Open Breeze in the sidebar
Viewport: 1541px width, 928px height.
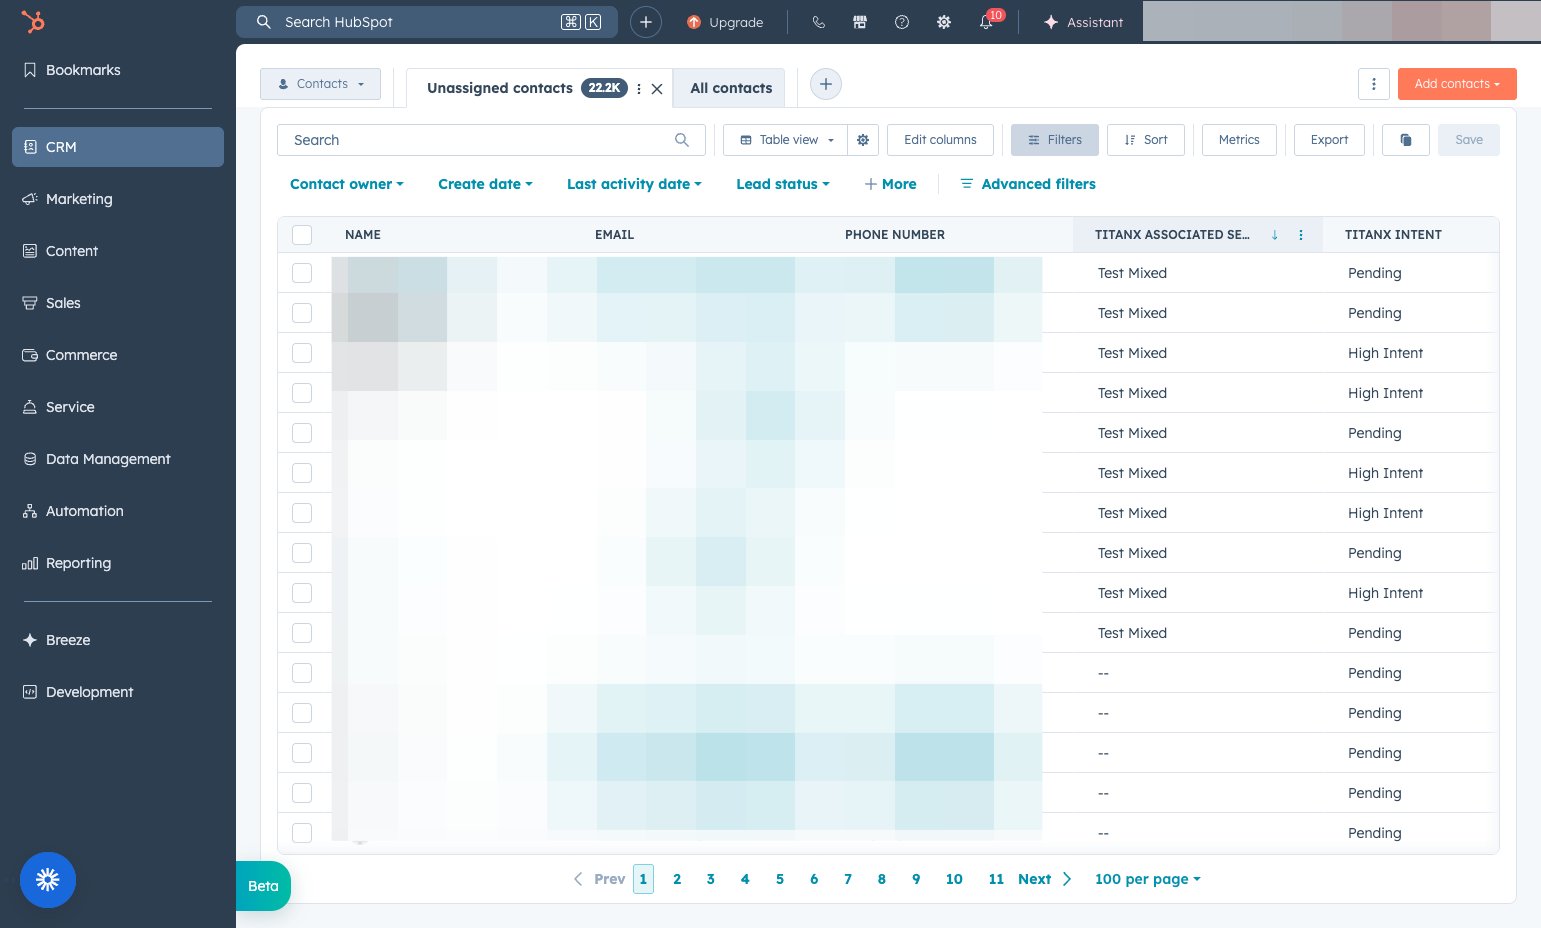(118, 640)
